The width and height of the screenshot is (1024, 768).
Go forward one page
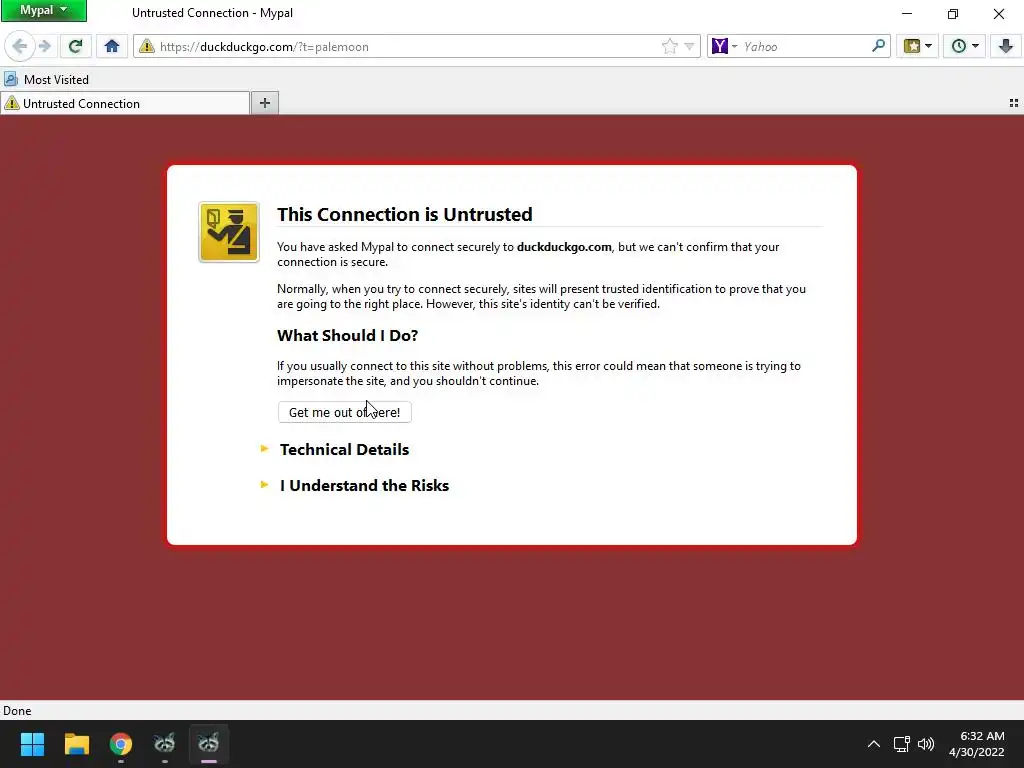44,46
